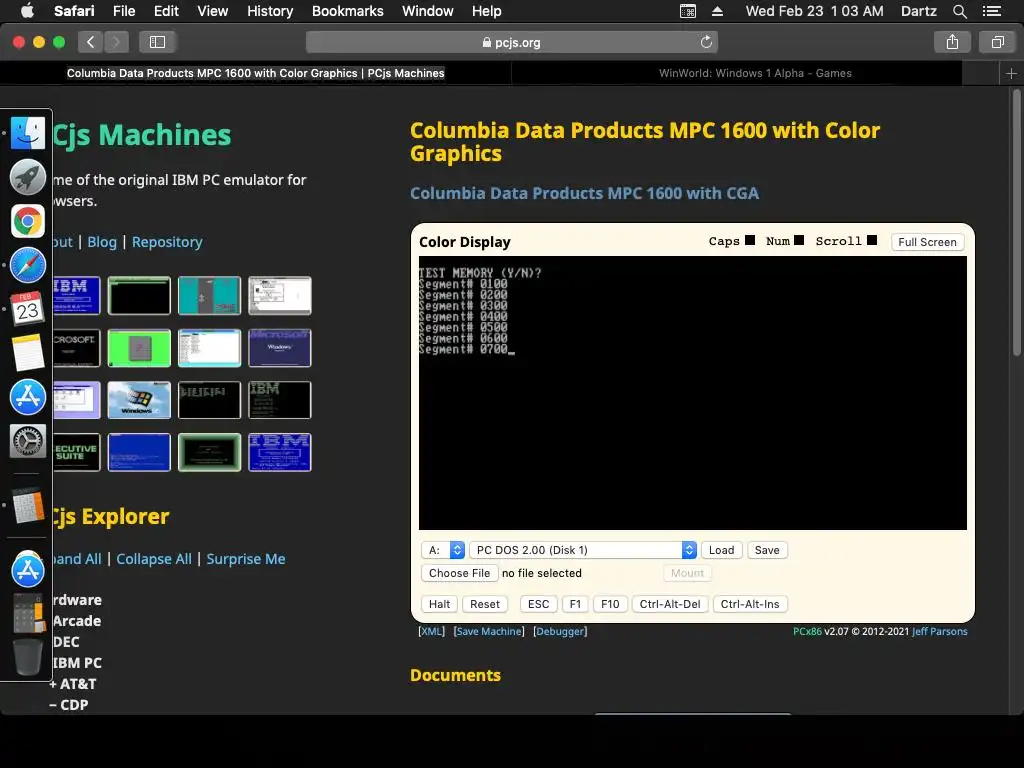Open the Edit menu
Image resolution: width=1024 pixels, height=768 pixels.
coord(166,11)
